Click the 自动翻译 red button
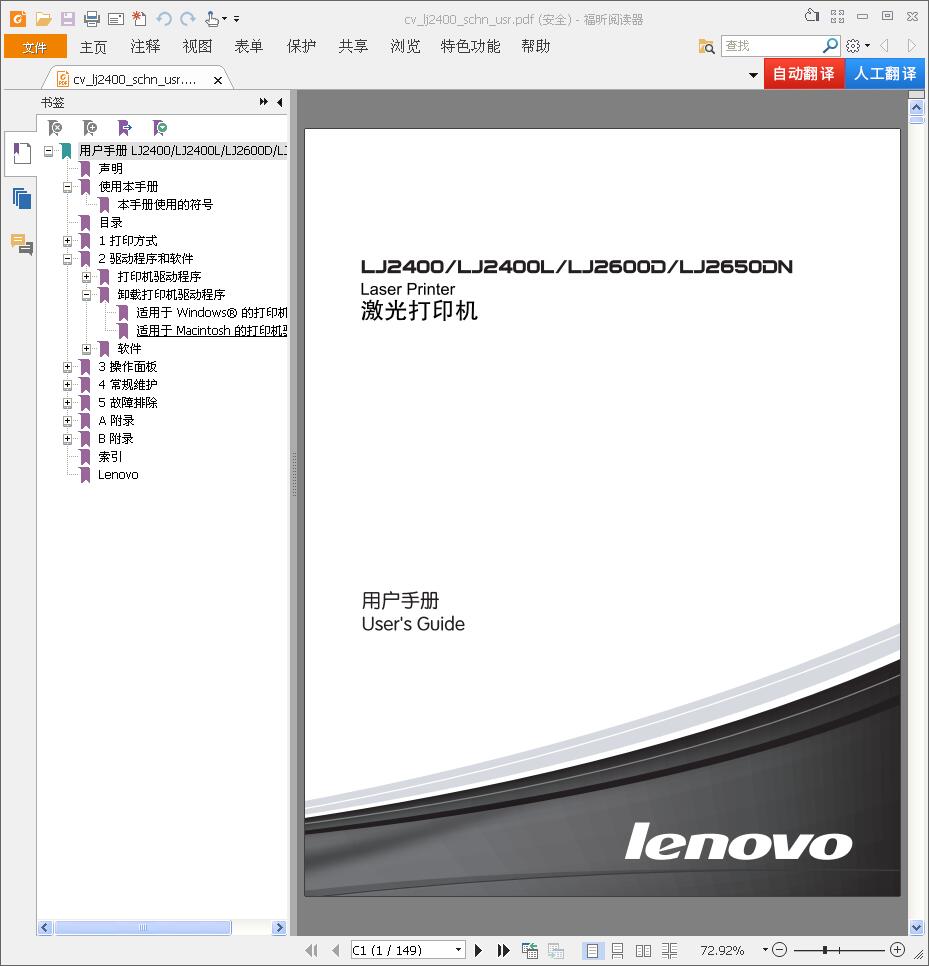 tap(804, 74)
